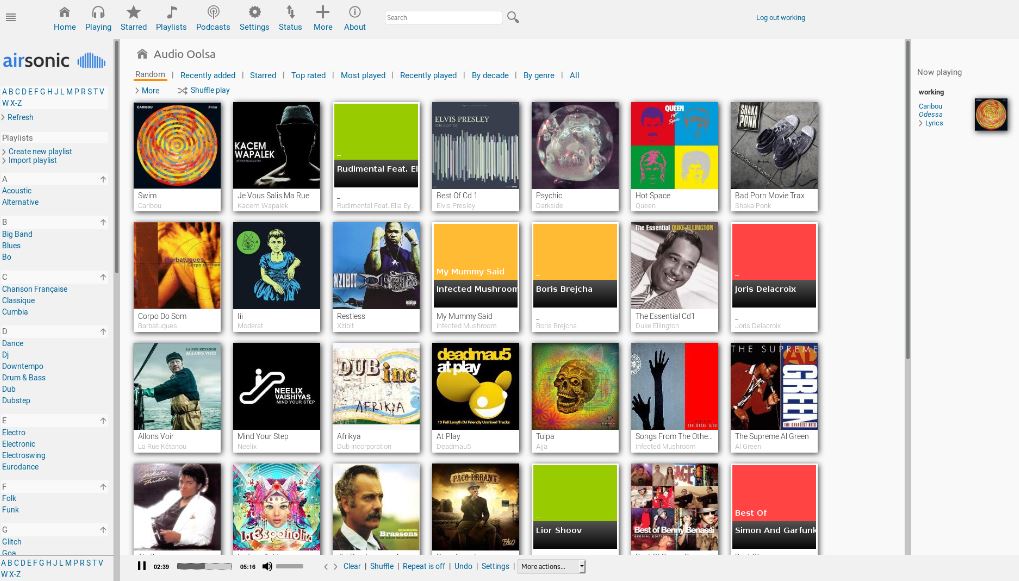Open the Drum & Bass genre
This screenshot has height=581, width=1019.
[23, 378]
